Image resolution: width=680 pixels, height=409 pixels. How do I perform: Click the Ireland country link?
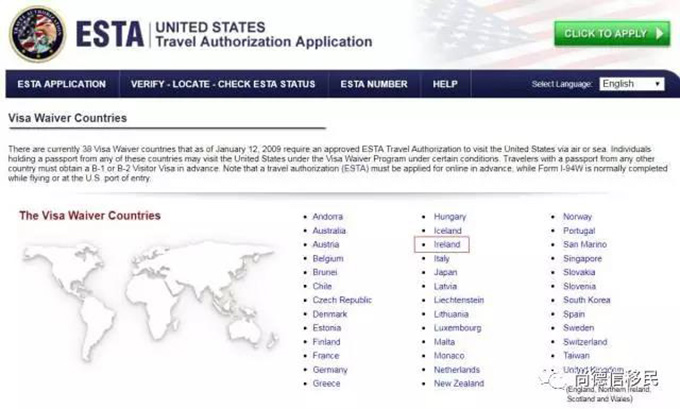446,244
